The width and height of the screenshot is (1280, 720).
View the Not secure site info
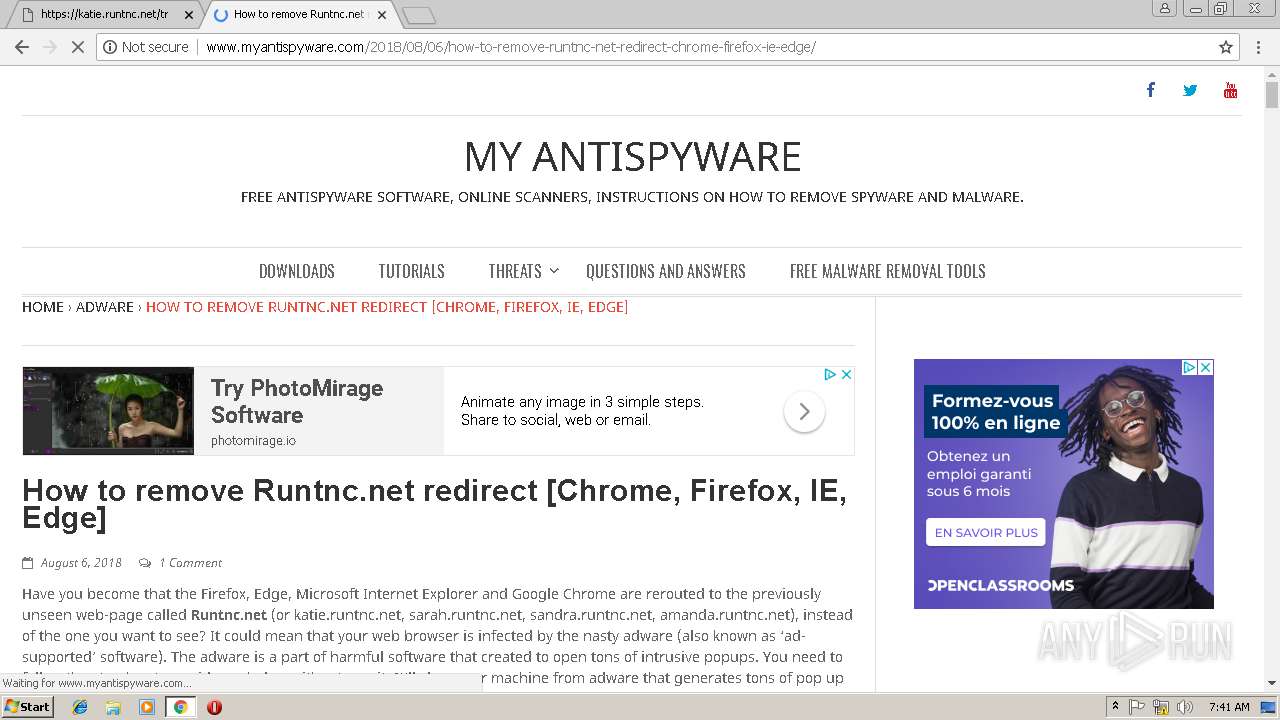pyautogui.click(x=146, y=47)
